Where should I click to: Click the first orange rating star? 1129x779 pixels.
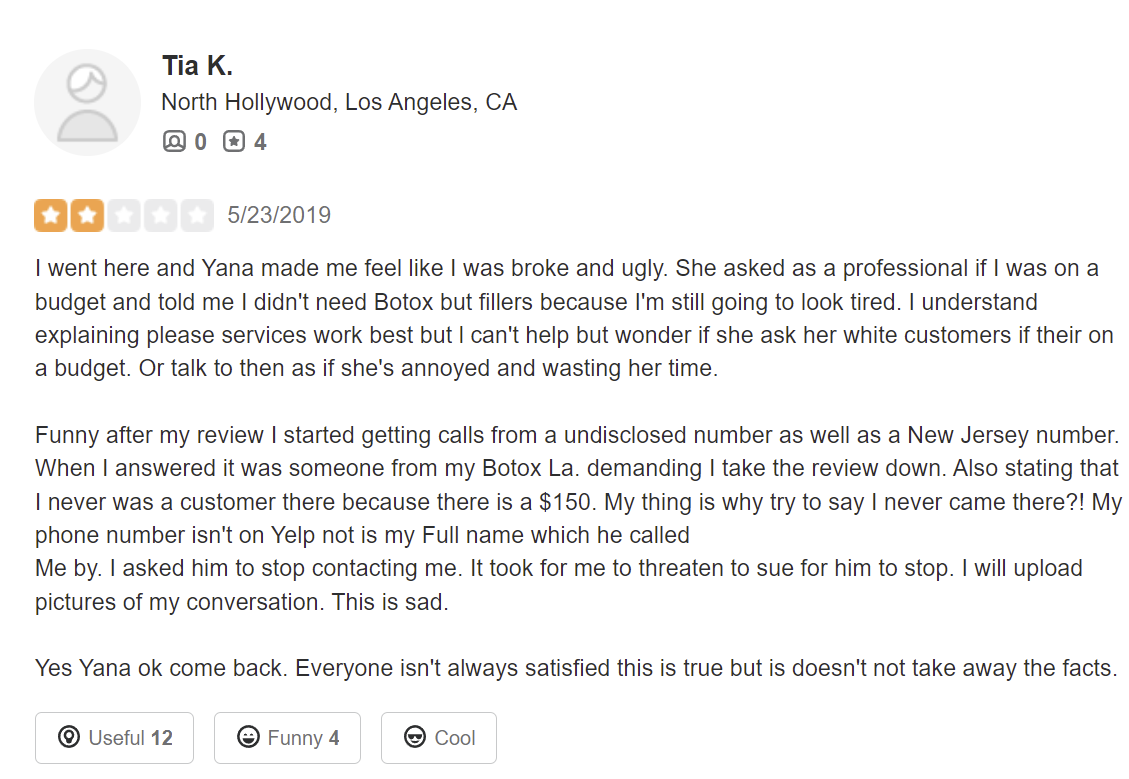pos(51,215)
